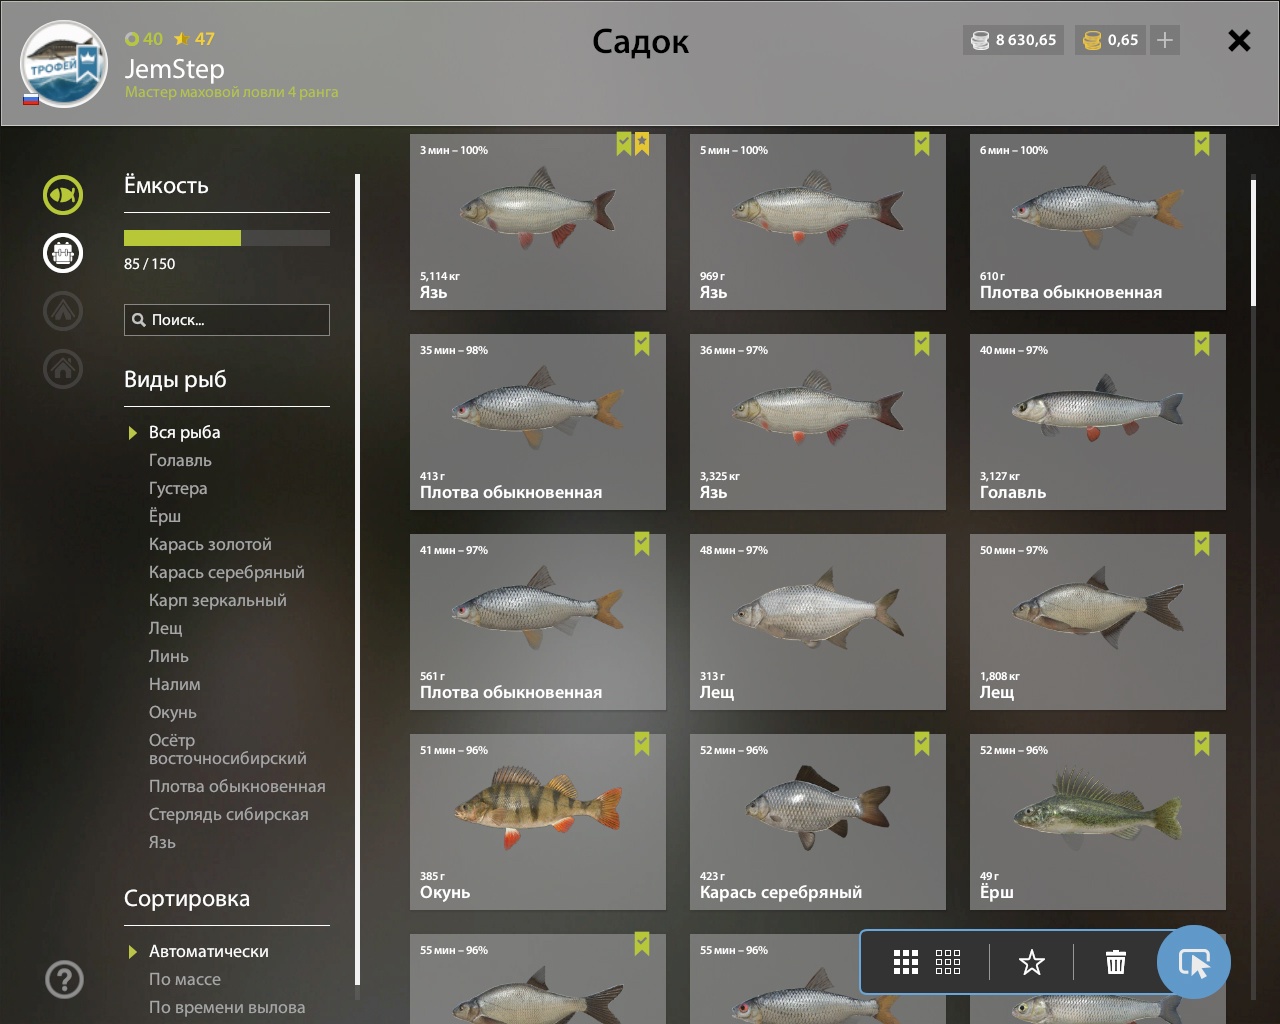This screenshot has height=1024, width=1280.
Task: Click the tent icon in sidebar
Action: [x=63, y=311]
